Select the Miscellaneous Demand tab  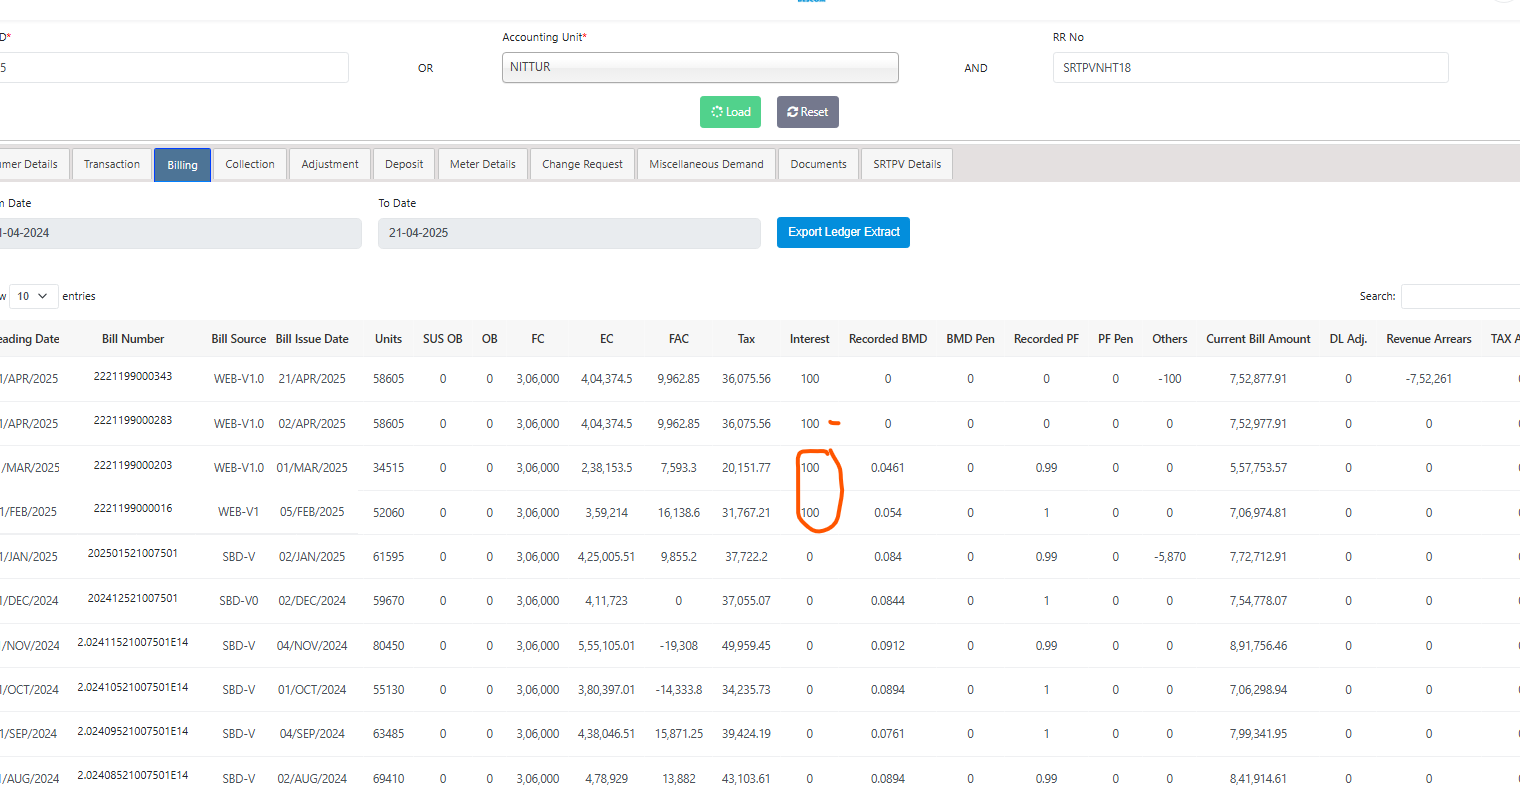[706, 164]
